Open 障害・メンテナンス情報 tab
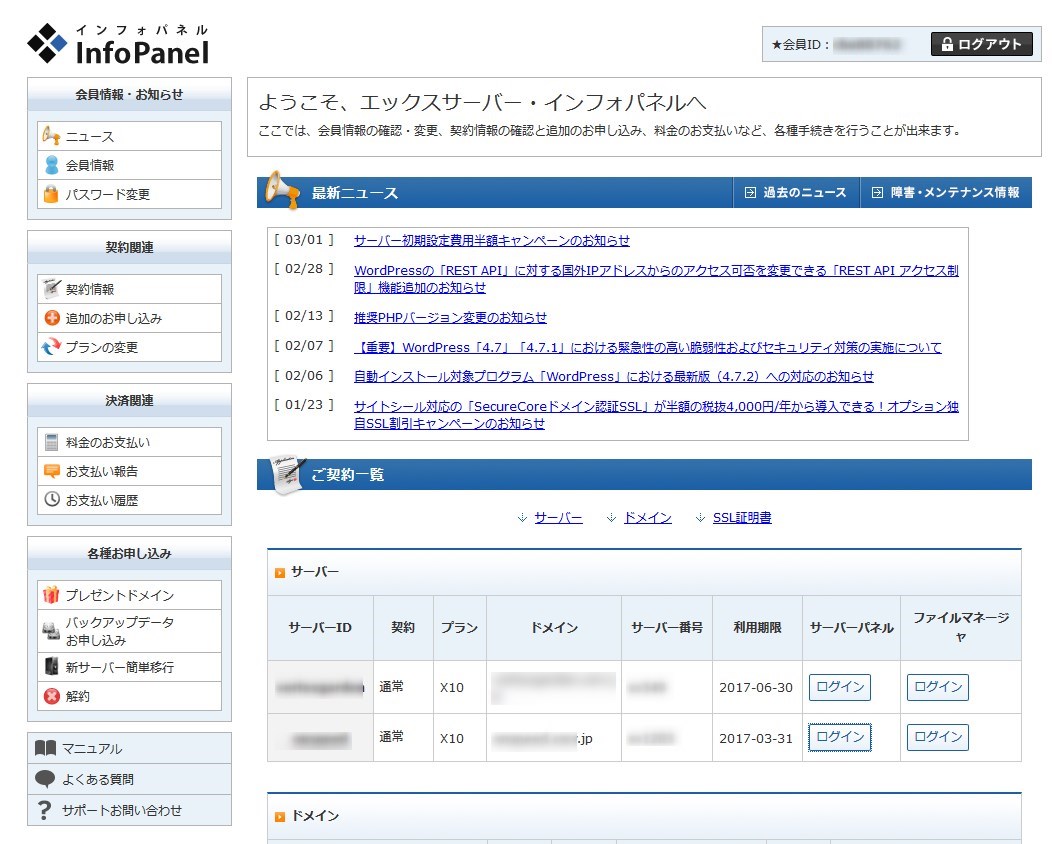The width and height of the screenshot is (1061, 844). pos(946,193)
